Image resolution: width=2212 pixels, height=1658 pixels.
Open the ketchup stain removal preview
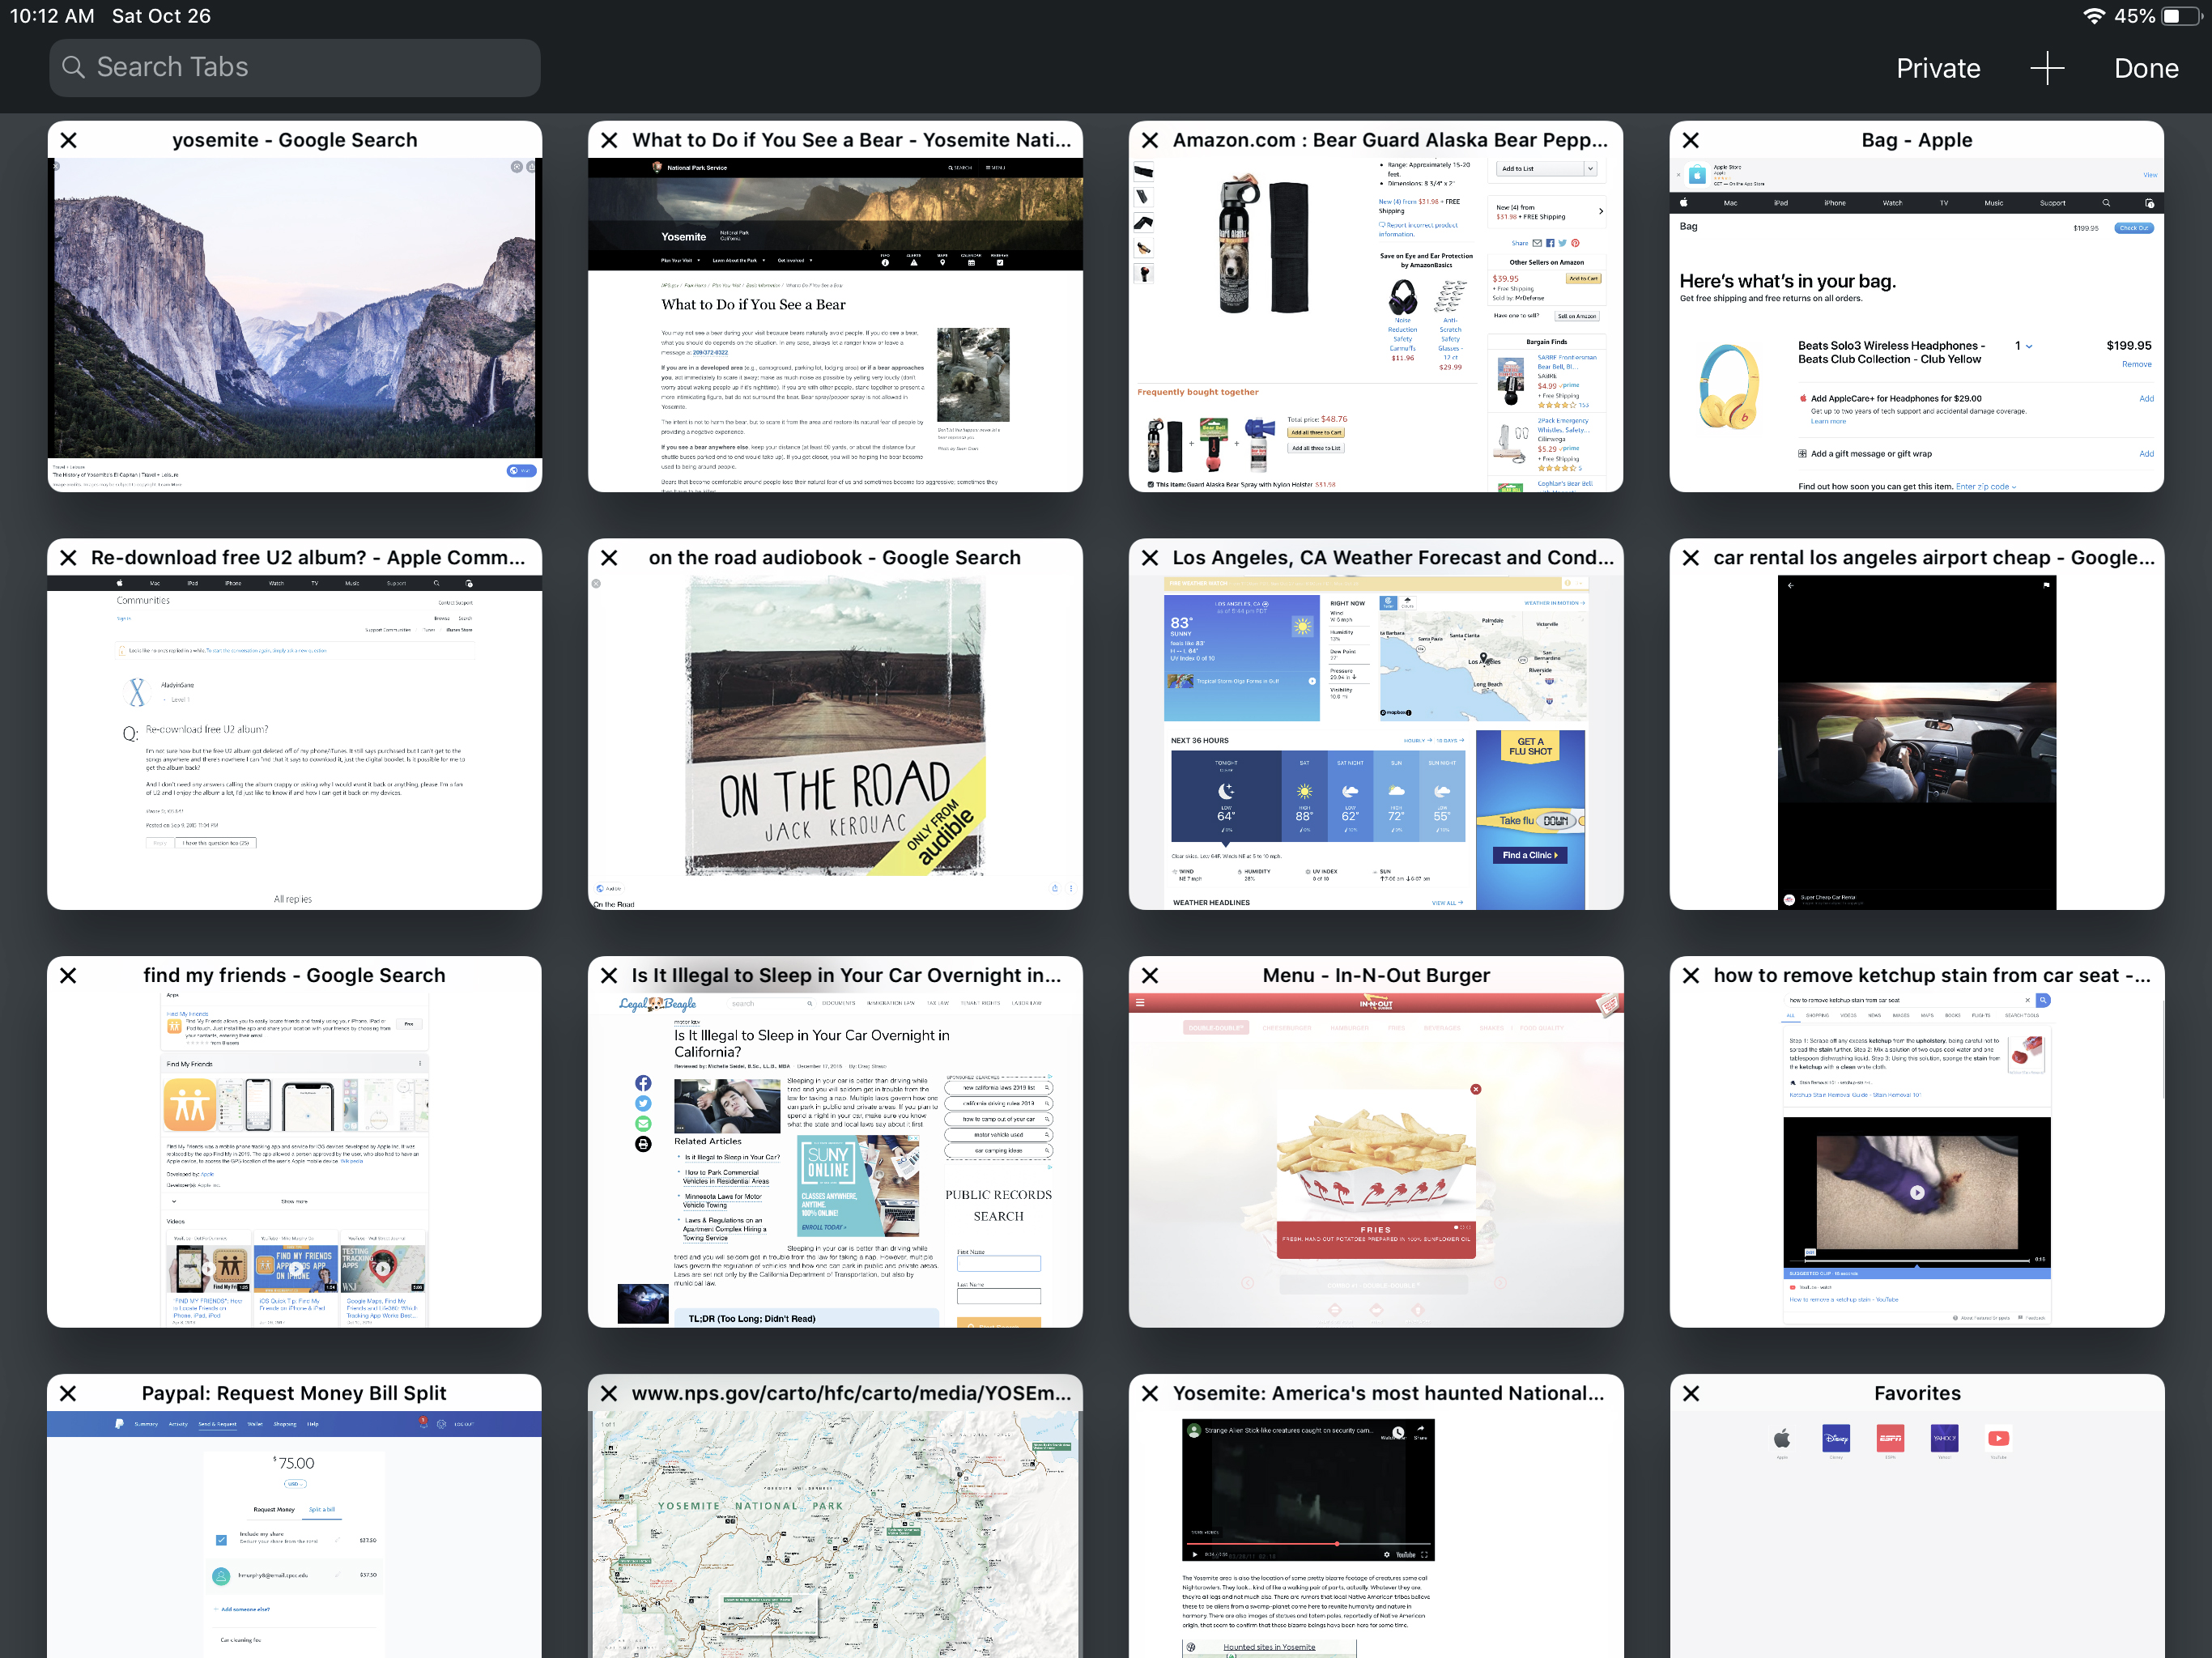pyautogui.click(x=1917, y=1160)
